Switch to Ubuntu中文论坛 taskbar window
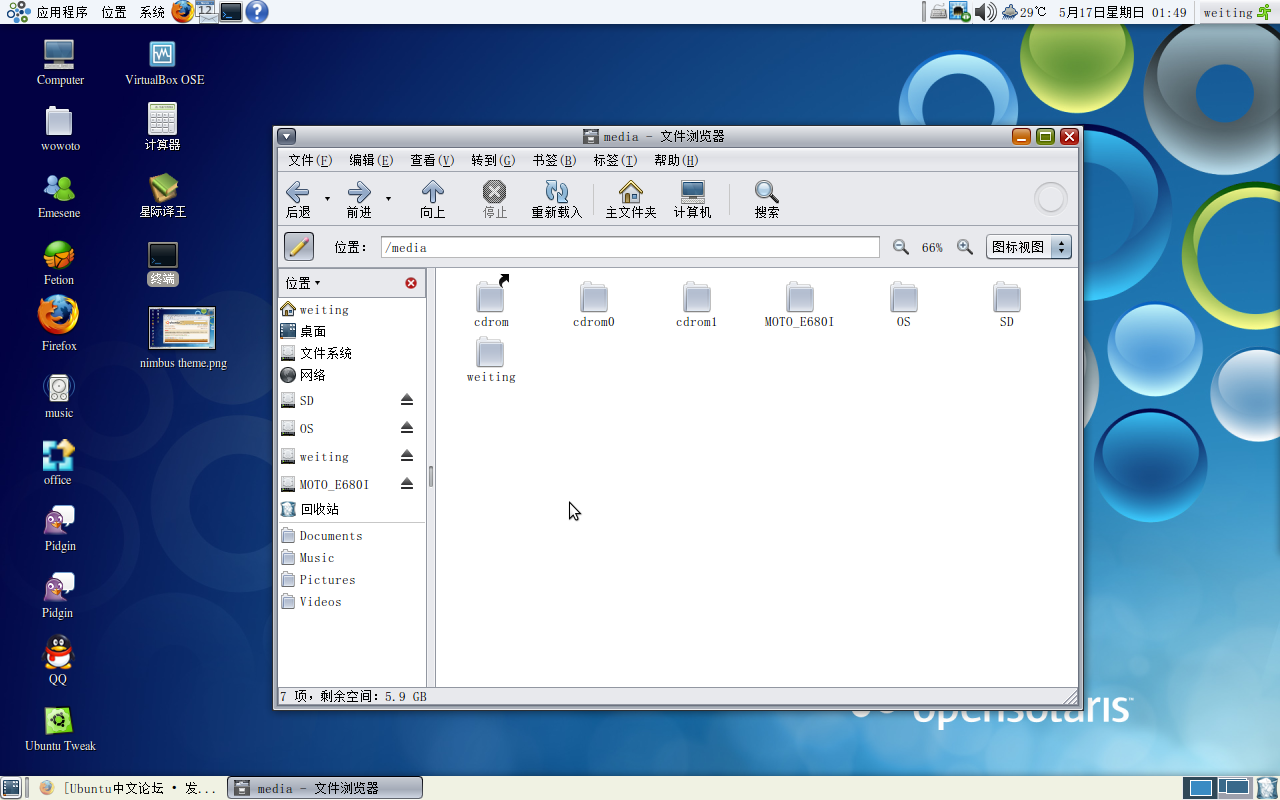 pos(129,788)
